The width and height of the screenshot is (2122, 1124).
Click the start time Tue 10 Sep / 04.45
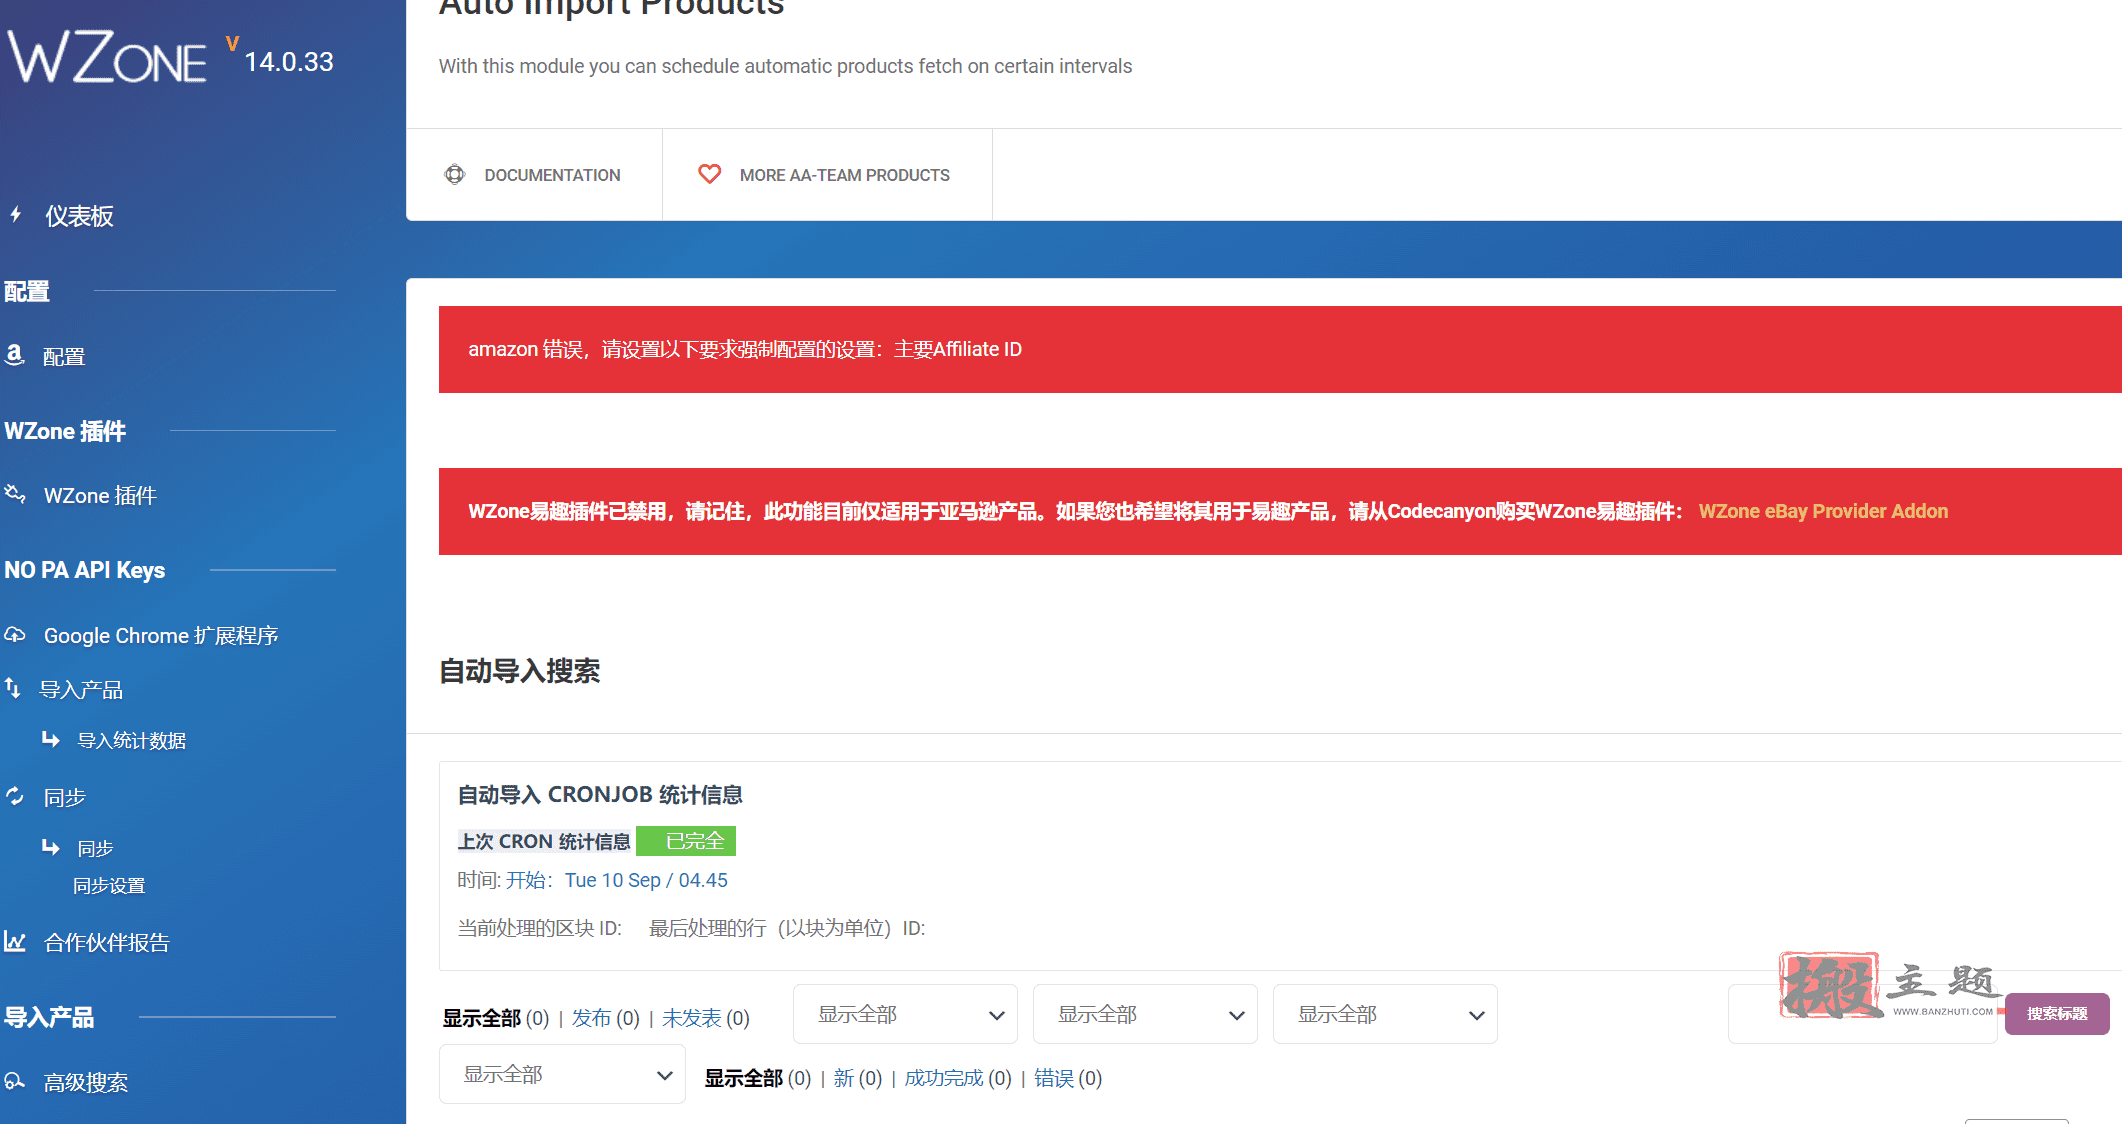click(x=646, y=880)
